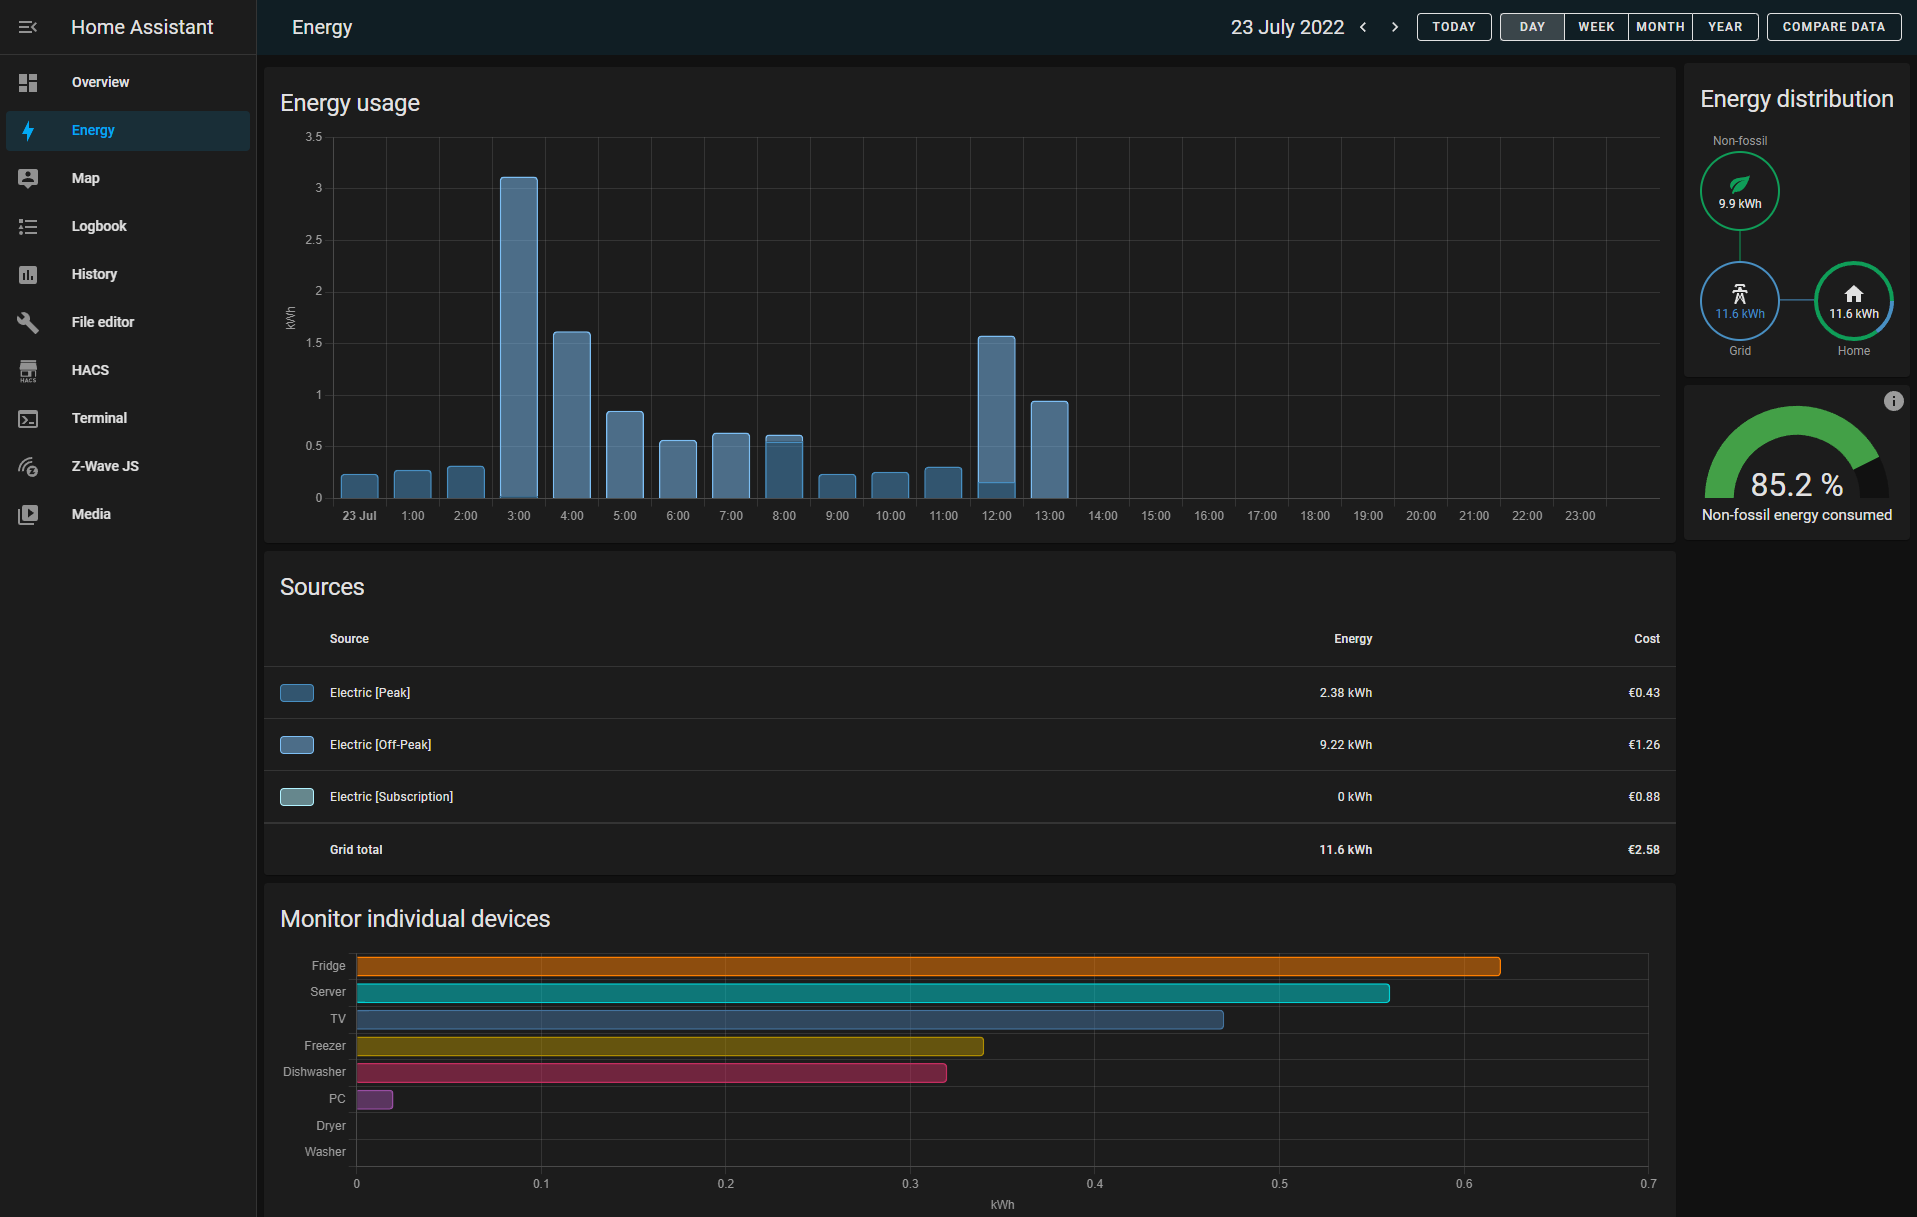
Task: Switch to the MONTH view tab
Action: tap(1659, 27)
